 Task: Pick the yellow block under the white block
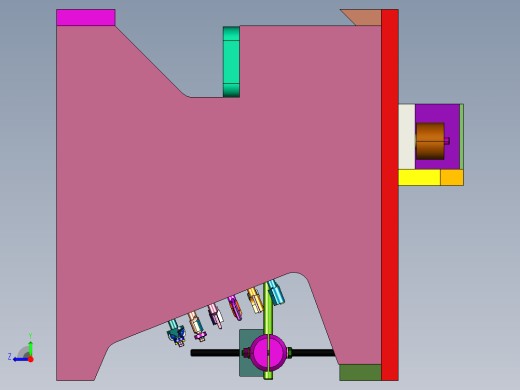[x=419, y=177]
